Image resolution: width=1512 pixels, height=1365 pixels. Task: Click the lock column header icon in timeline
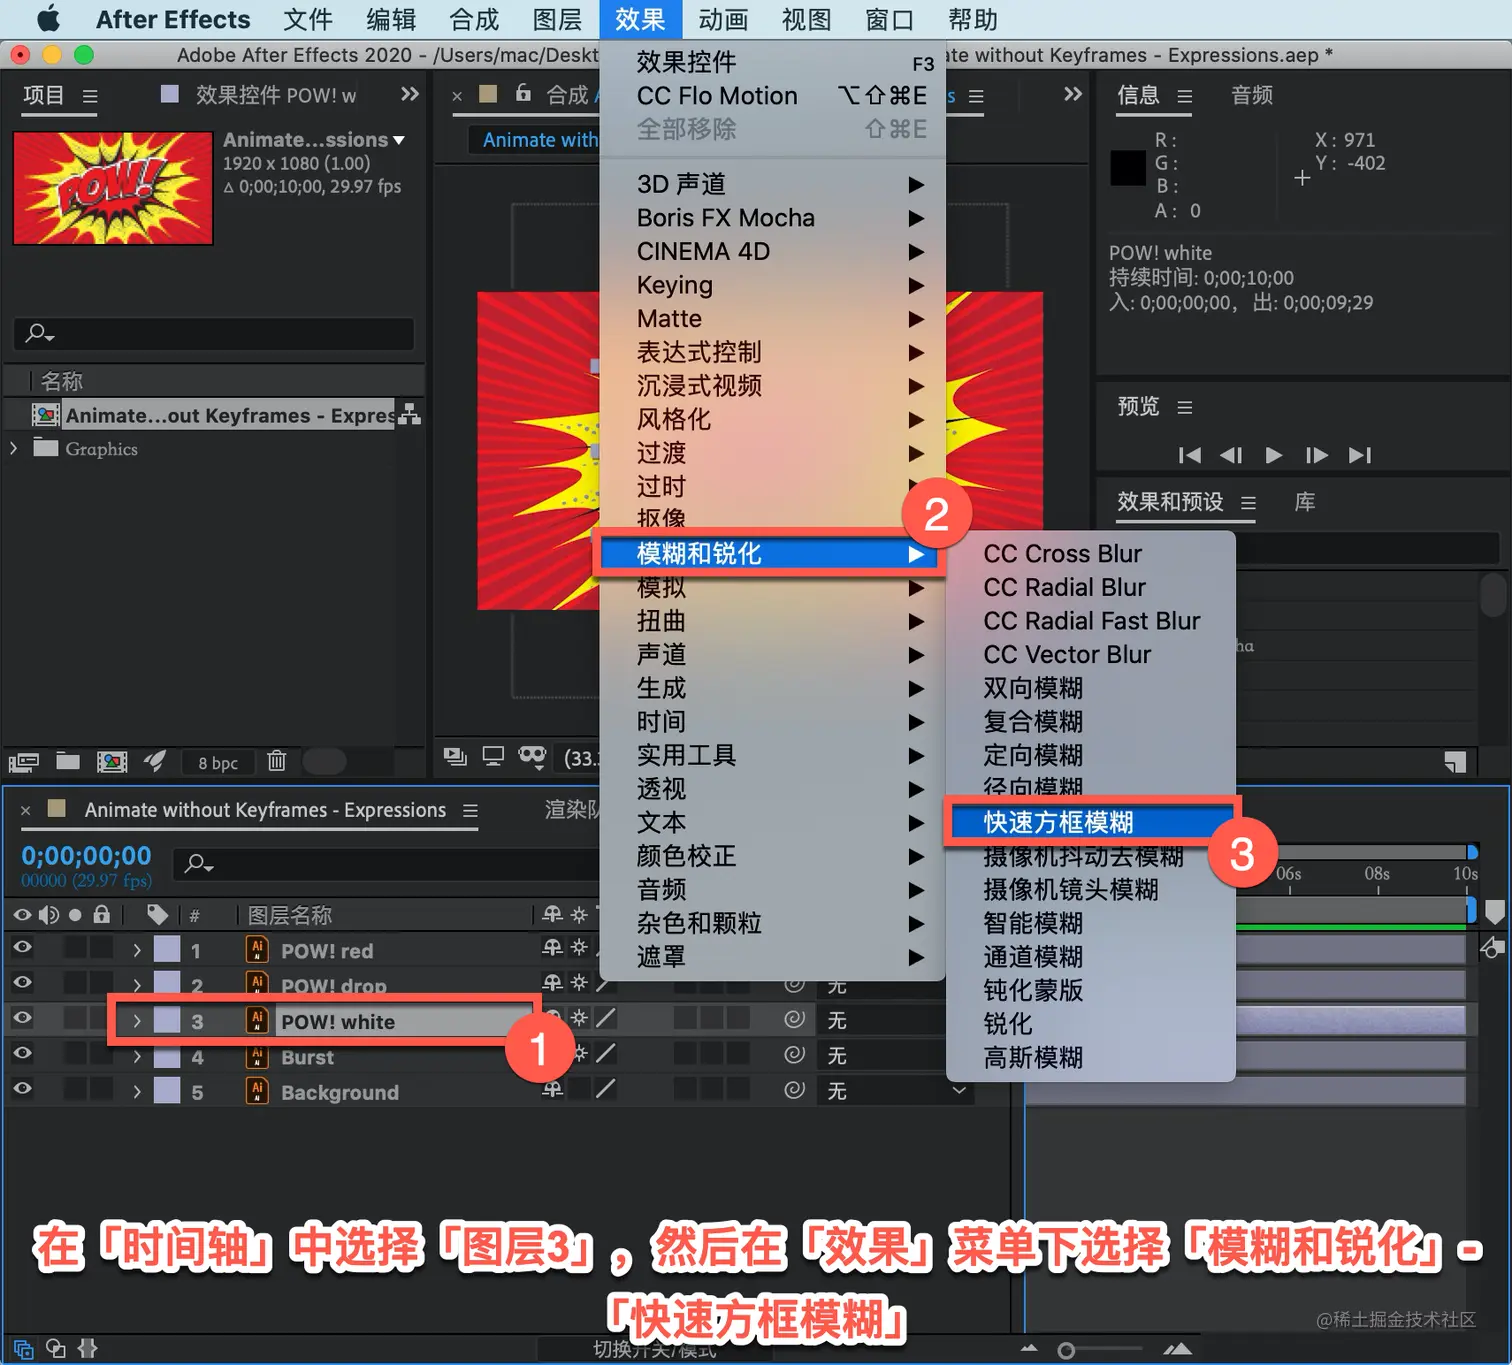[101, 914]
